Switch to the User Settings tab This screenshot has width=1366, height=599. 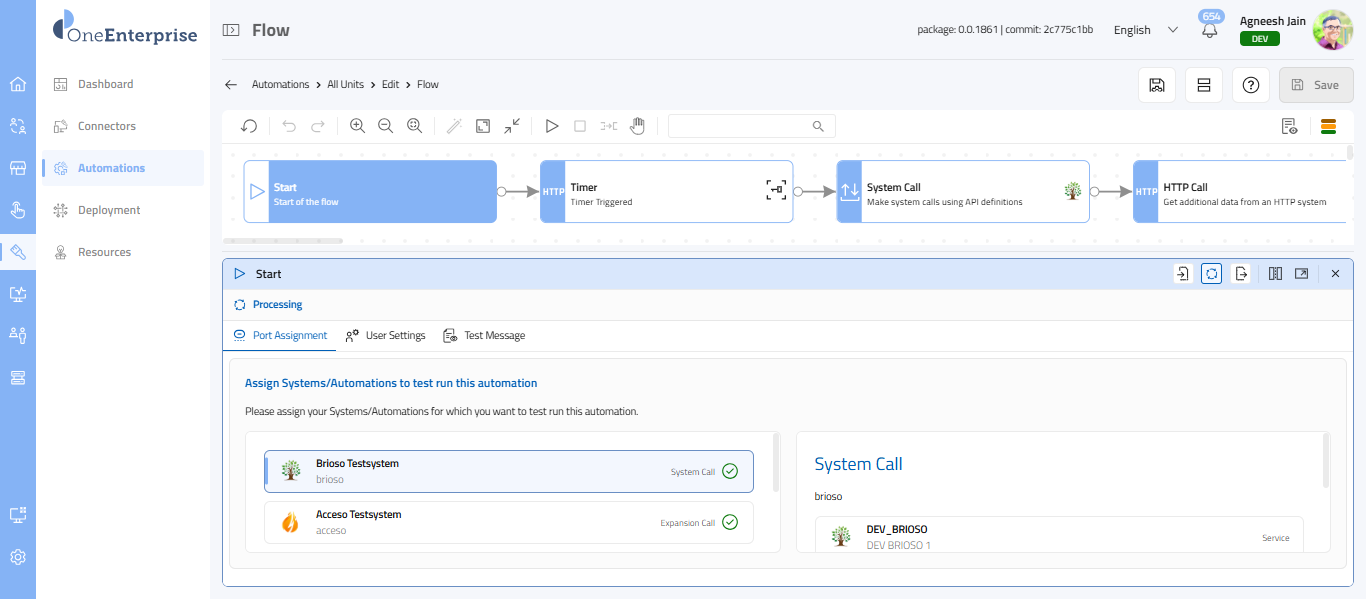pos(386,336)
